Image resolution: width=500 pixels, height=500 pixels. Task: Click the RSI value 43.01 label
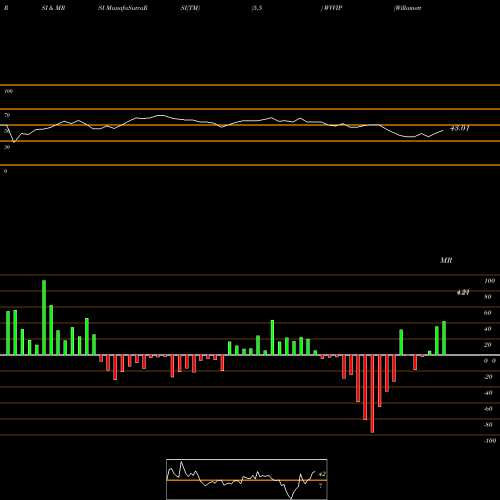(460, 128)
